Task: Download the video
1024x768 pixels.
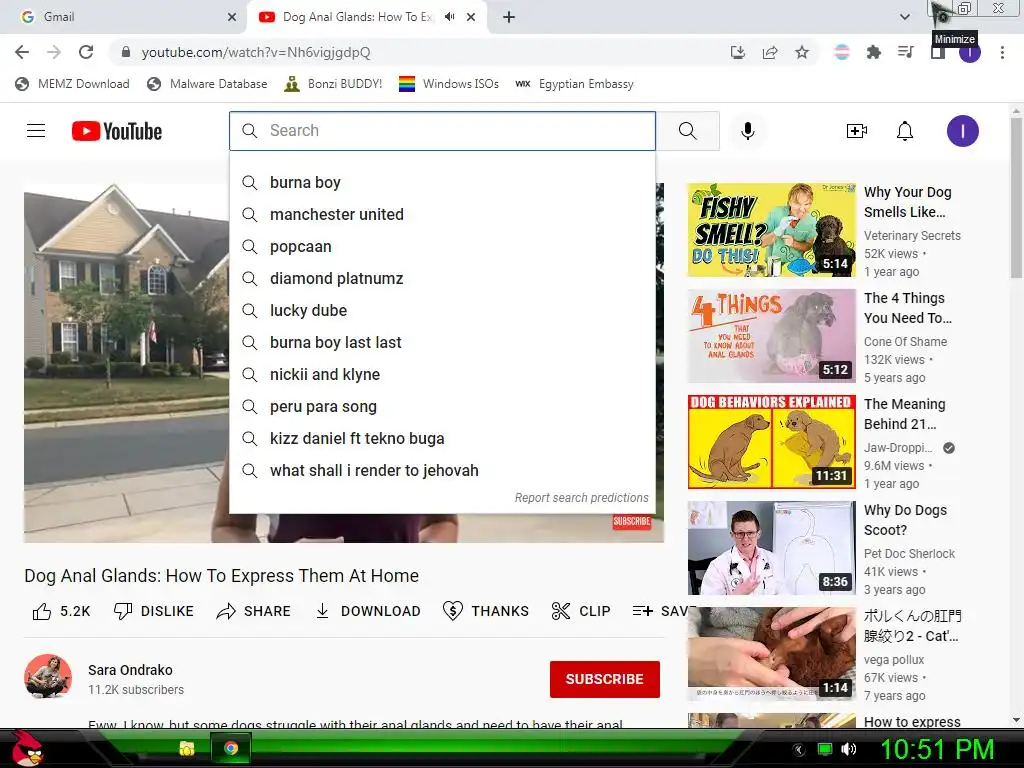Action: click(x=368, y=611)
